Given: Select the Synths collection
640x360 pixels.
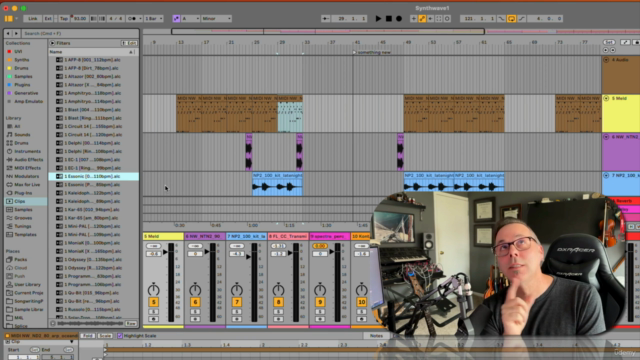Looking at the screenshot, I should point(21,60).
